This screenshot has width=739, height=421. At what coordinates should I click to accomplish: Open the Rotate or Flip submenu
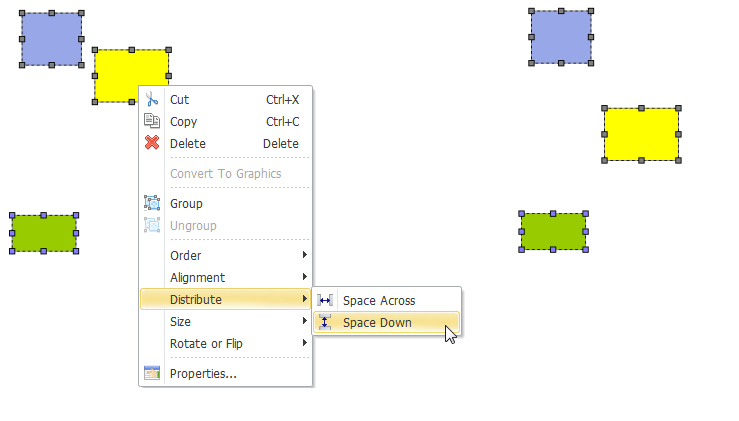click(206, 343)
